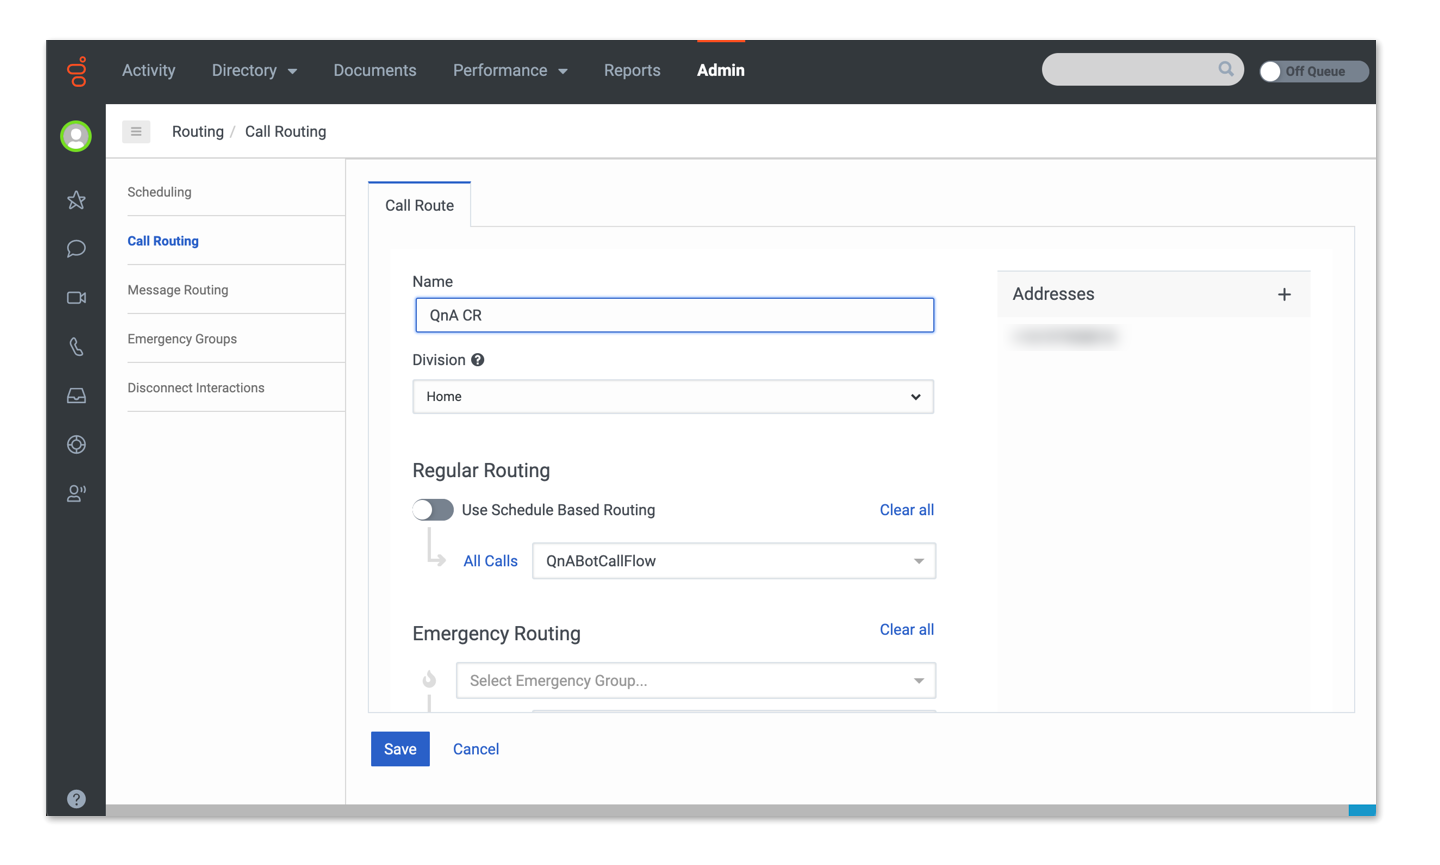Expand the Directory menu

point(254,71)
